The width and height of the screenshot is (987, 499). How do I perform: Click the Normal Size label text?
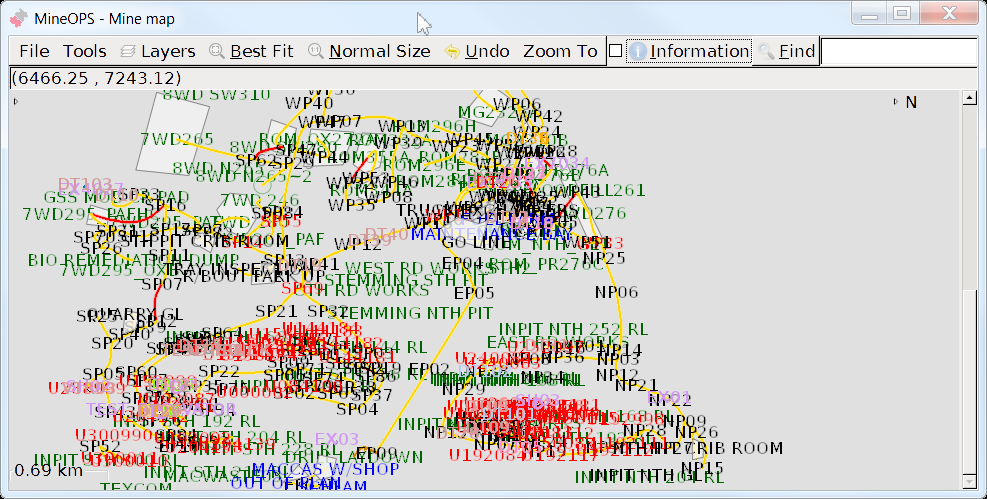380,51
